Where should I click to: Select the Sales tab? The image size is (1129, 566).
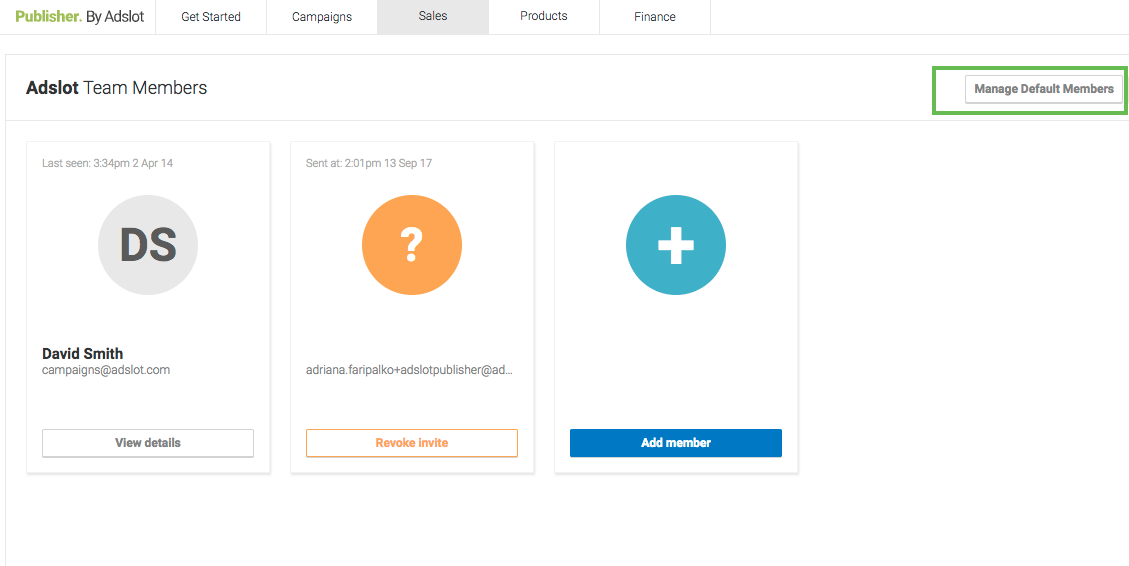pyautogui.click(x=433, y=17)
